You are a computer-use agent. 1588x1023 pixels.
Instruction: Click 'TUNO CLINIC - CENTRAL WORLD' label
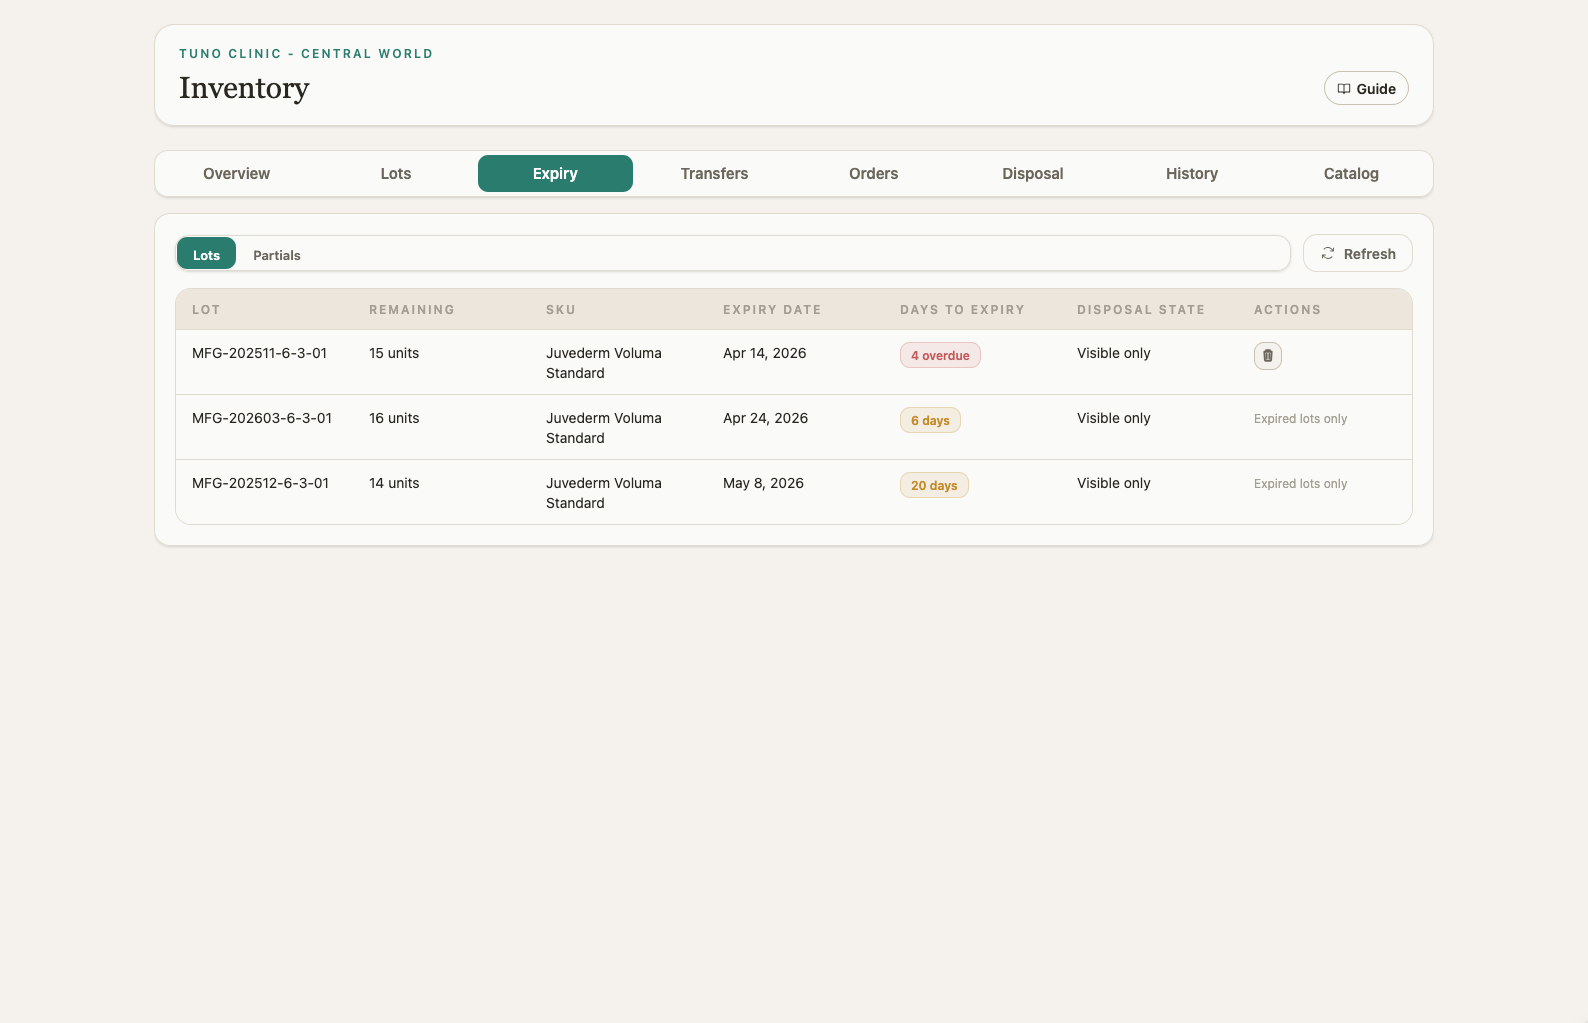[x=306, y=54]
